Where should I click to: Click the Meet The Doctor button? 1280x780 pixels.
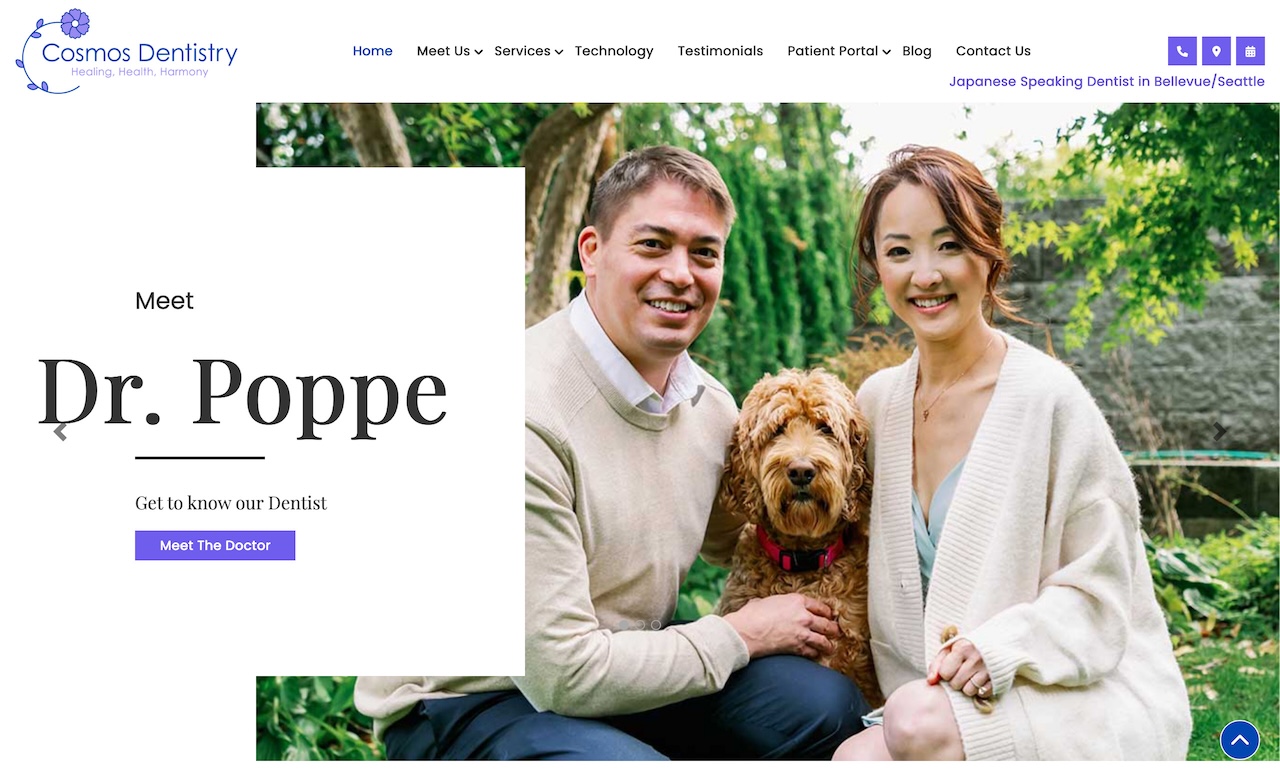(215, 545)
